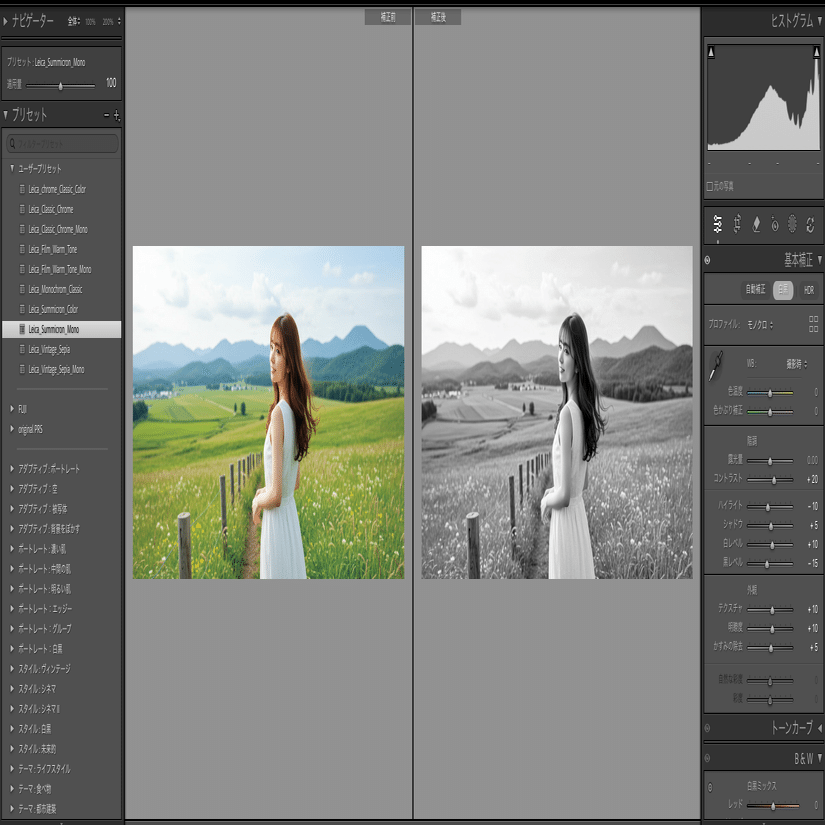Expand the Navigator panel
This screenshot has height=825, width=825.
click(5, 21)
